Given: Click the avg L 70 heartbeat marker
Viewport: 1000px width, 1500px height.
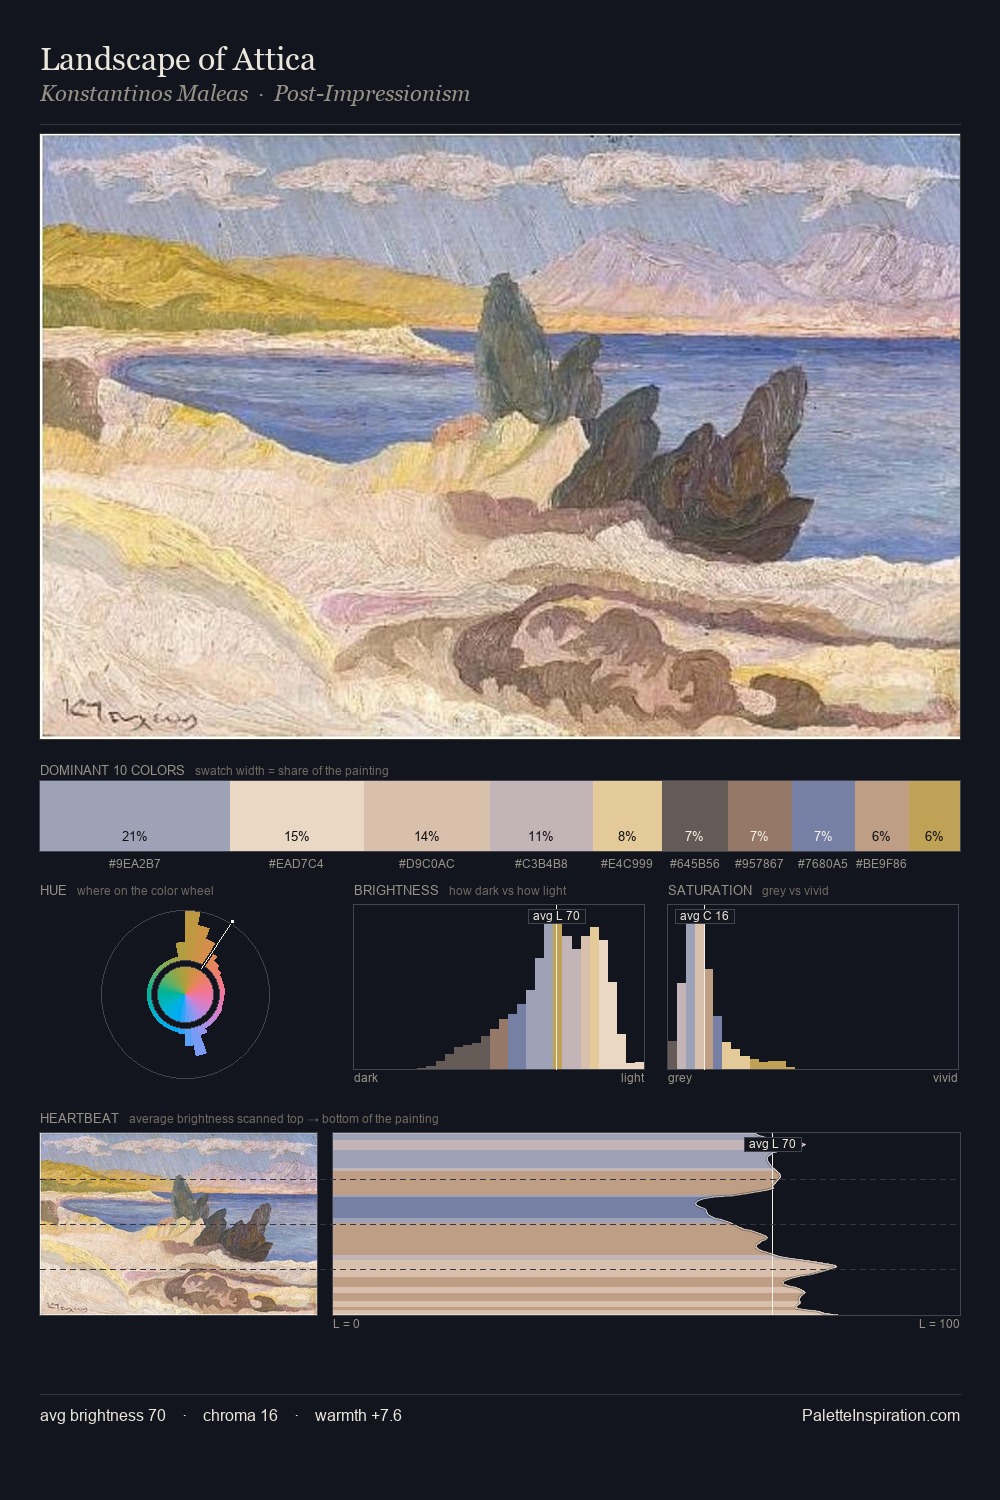Looking at the screenshot, I should click(x=773, y=1144).
